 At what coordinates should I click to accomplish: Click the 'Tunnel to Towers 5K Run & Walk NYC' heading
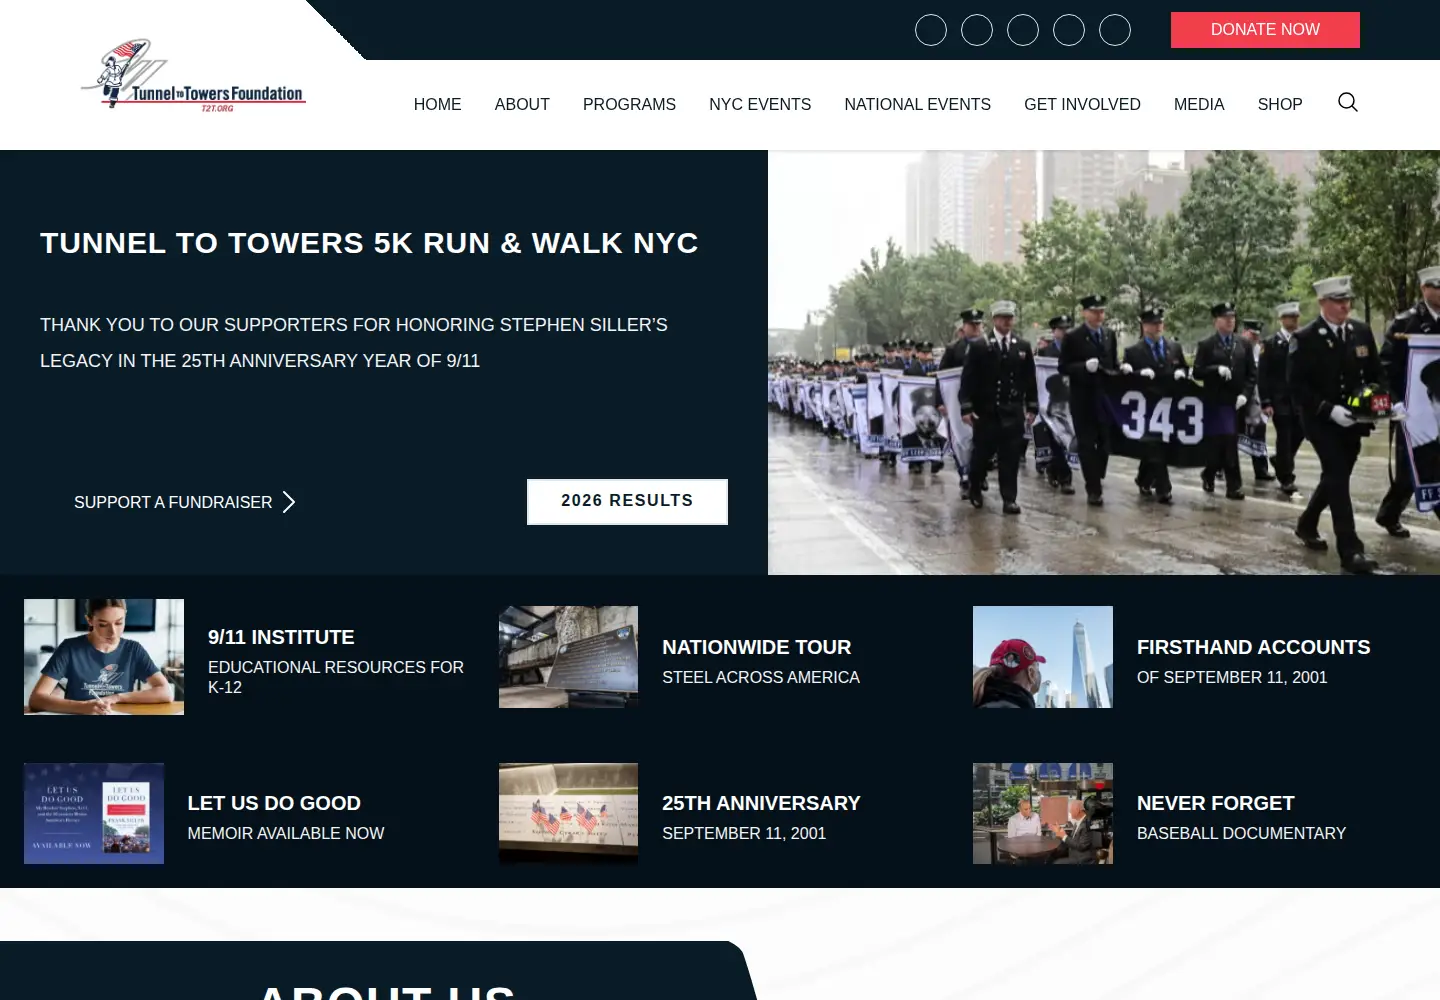pyautogui.click(x=369, y=243)
